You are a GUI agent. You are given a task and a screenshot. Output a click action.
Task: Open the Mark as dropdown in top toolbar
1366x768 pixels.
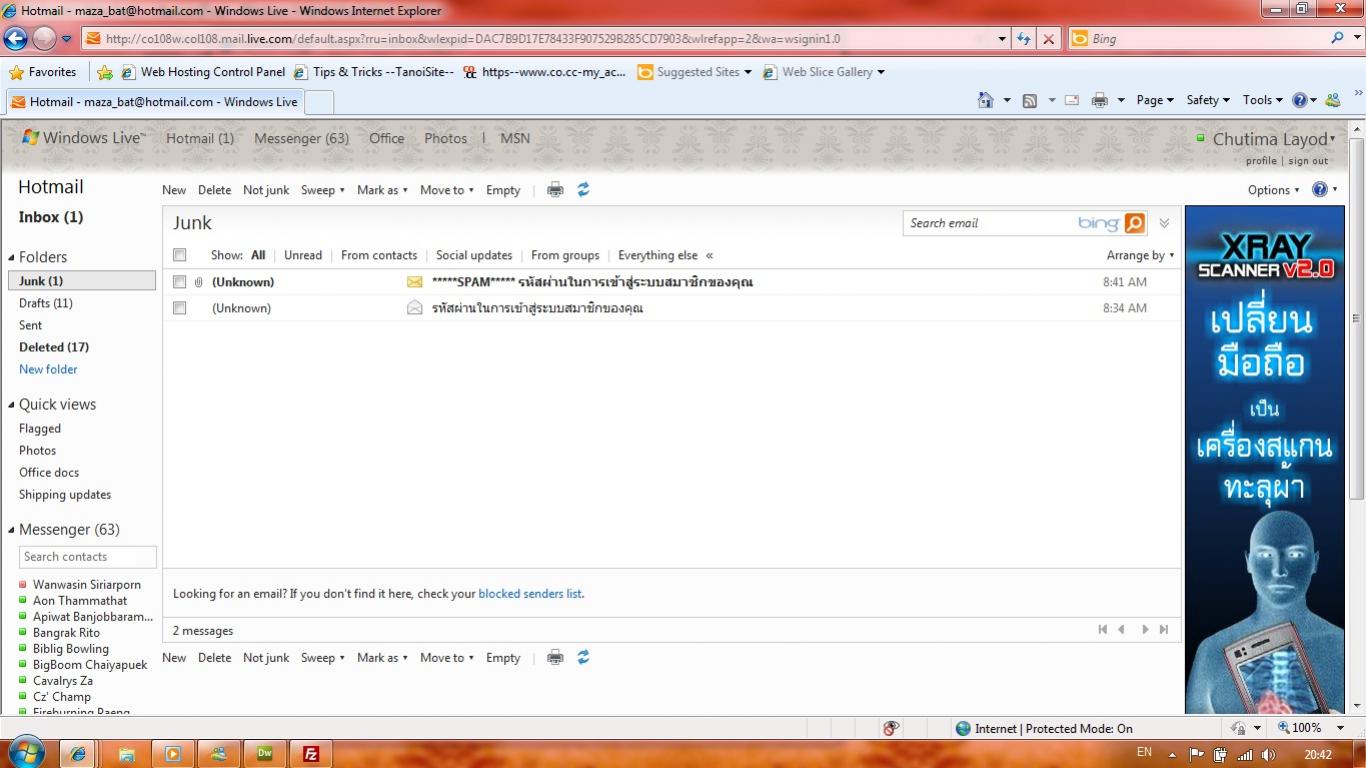(x=382, y=190)
